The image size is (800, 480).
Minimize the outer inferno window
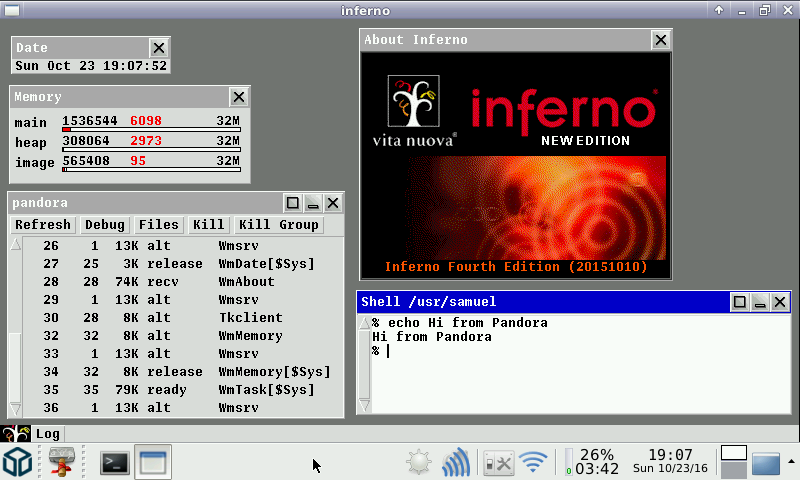pyautogui.click(x=742, y=10)
